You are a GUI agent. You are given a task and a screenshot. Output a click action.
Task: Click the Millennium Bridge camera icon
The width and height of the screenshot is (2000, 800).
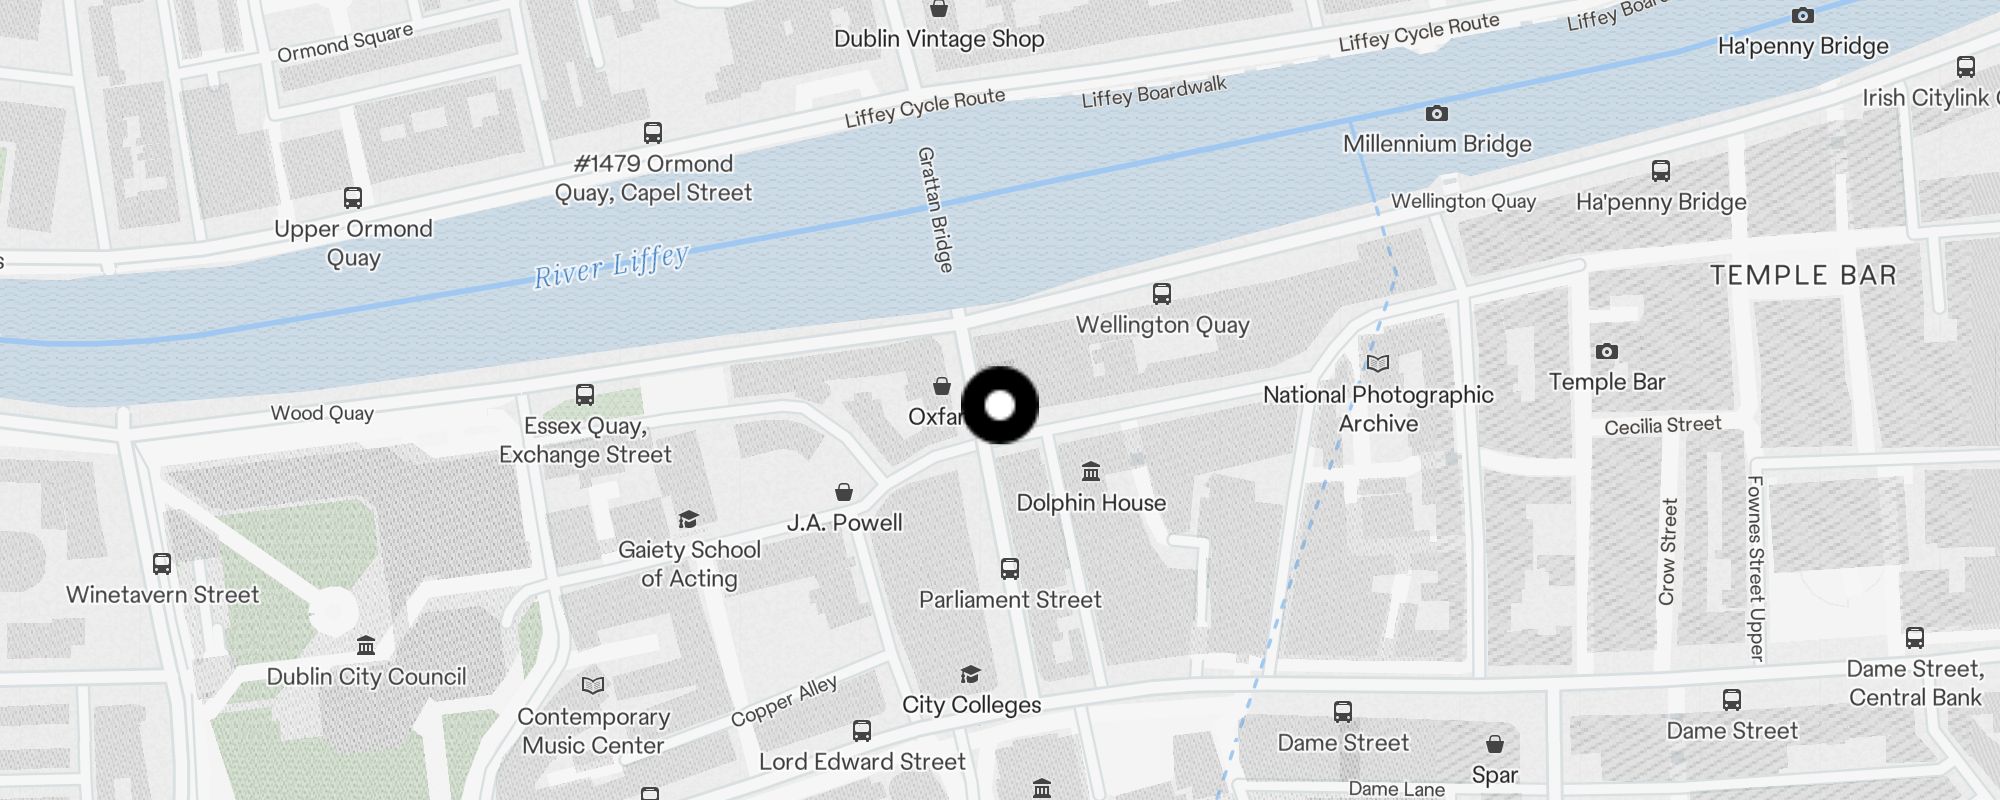pyautogui.click(x=1437, y=113)
